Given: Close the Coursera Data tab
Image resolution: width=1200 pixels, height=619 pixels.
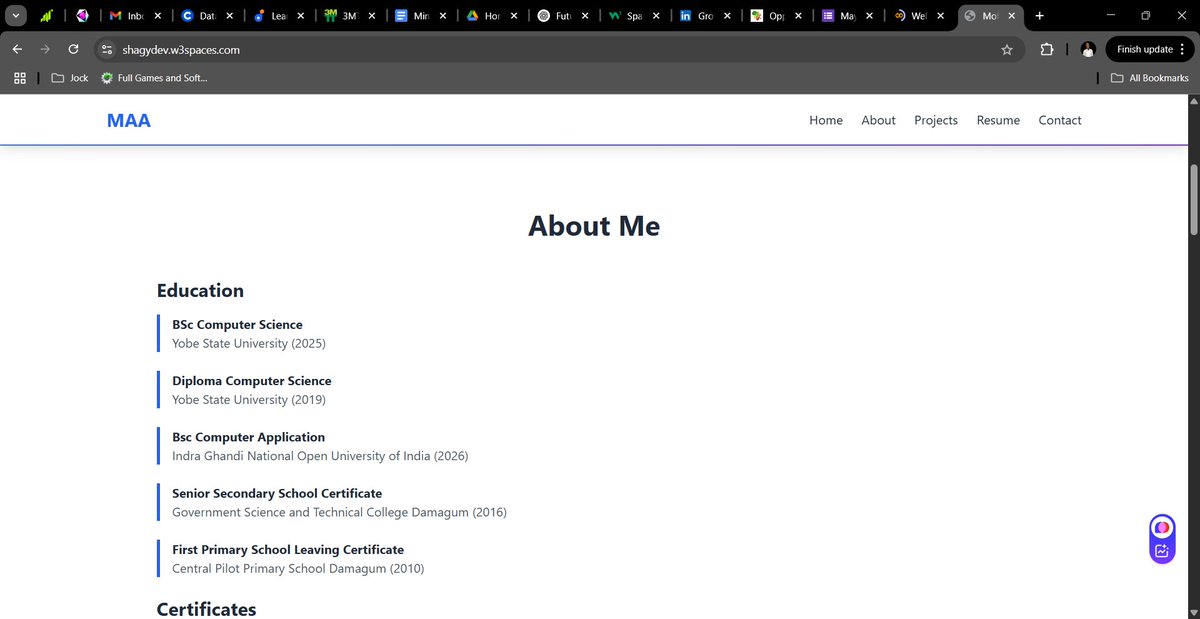Looking at the screenshot, I should point(229,16).
